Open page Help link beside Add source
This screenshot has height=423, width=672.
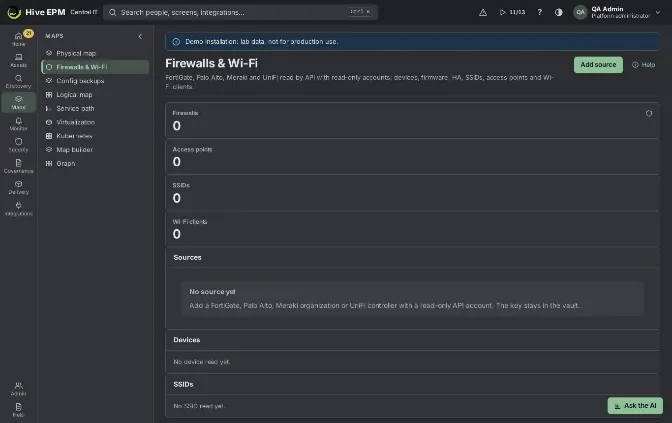point(644,65)
